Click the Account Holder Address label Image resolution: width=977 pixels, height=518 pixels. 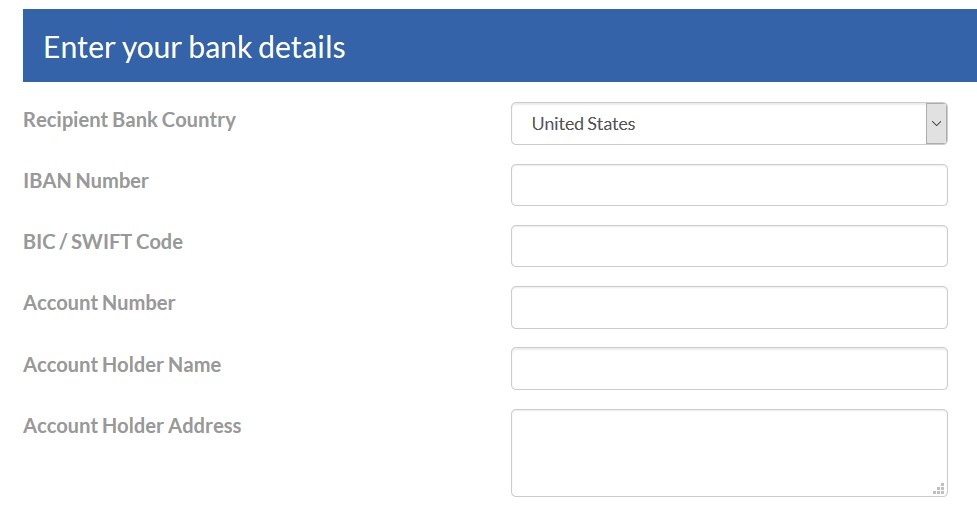[x=132, y=426]
